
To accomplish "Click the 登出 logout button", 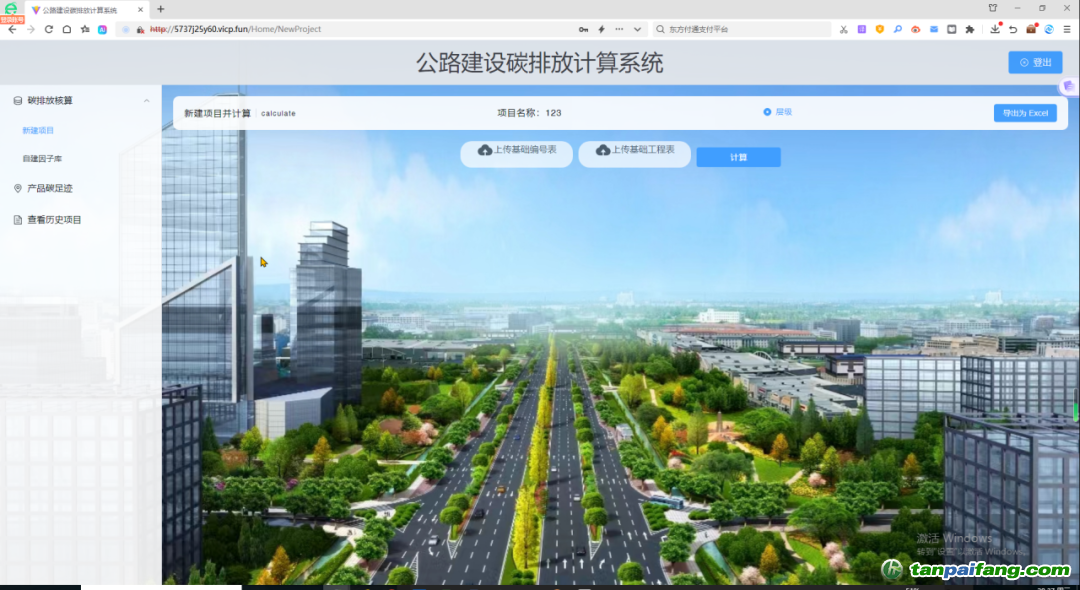I will 1035,62.
